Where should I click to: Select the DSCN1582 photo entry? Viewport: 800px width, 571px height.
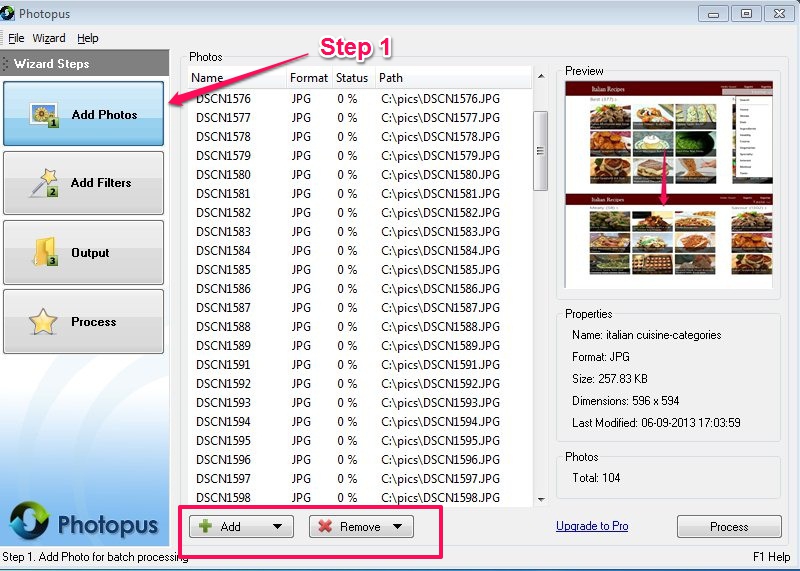click(x=360, y=213)
